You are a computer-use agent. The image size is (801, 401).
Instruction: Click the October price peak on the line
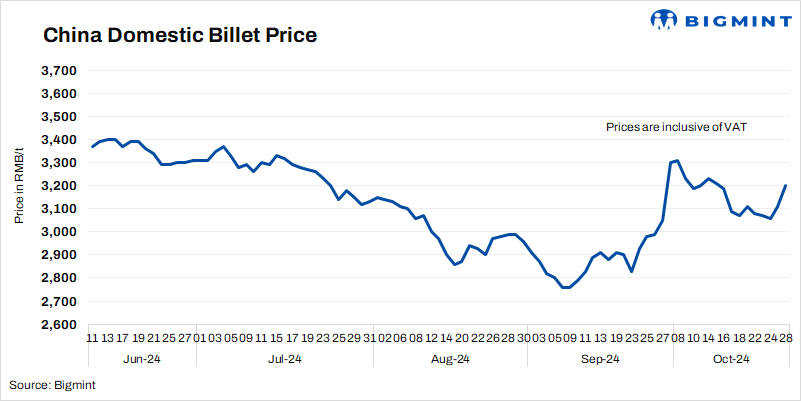point(677,160)
